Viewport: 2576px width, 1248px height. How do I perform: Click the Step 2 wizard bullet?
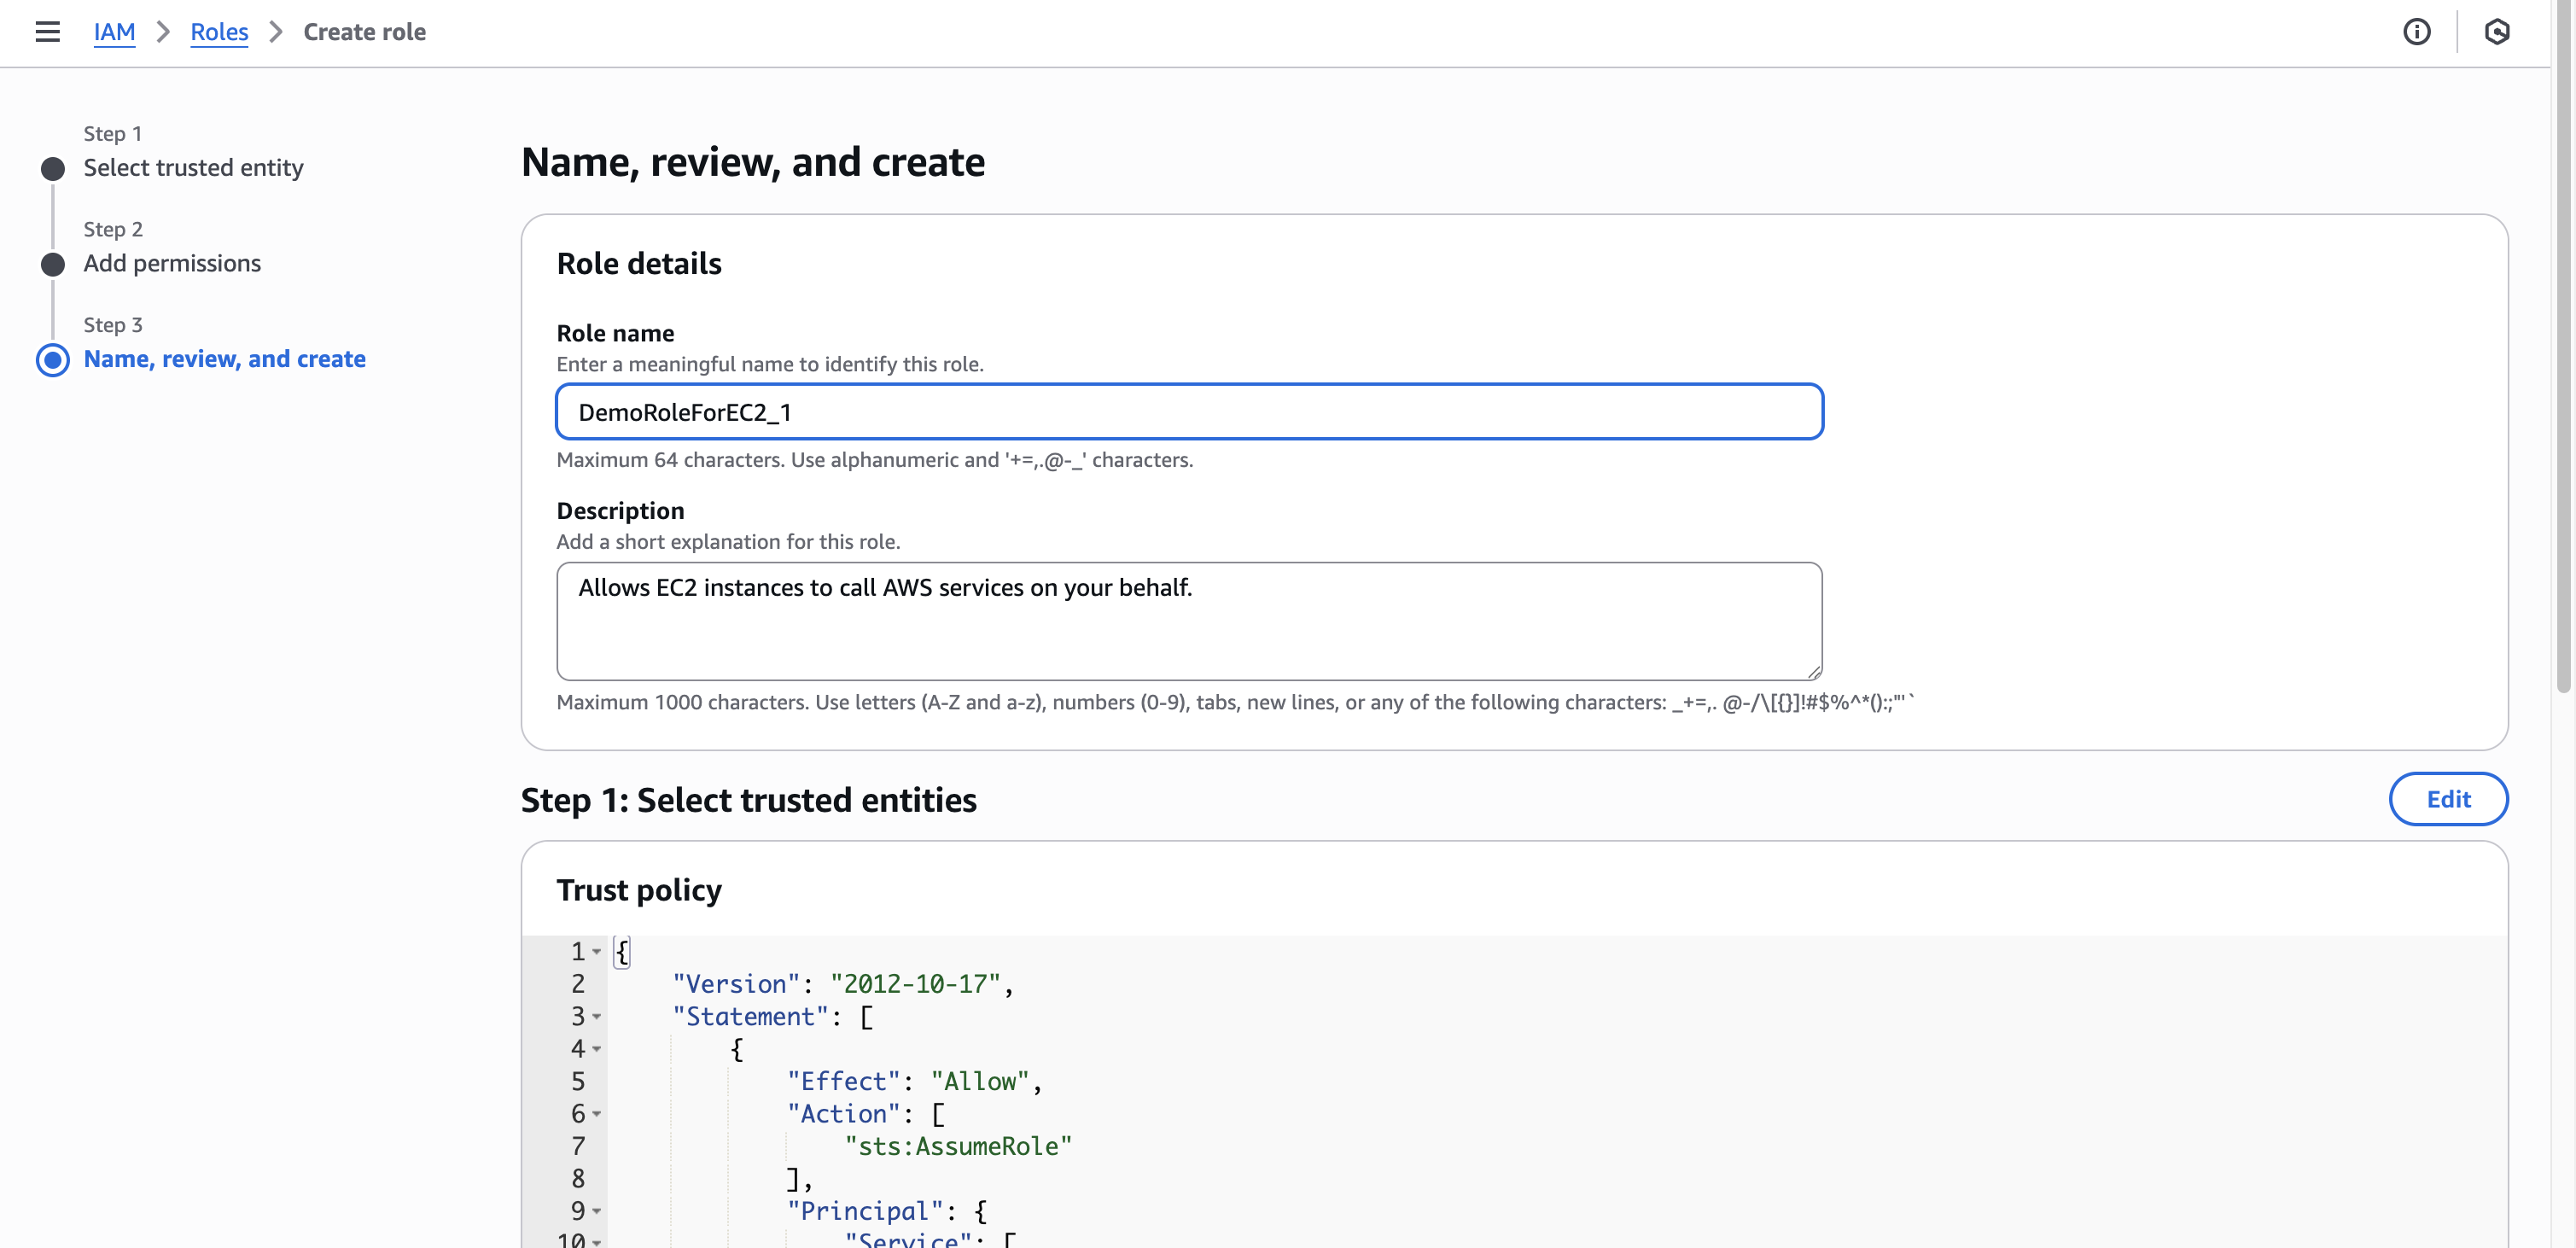(x=53, y=265)
